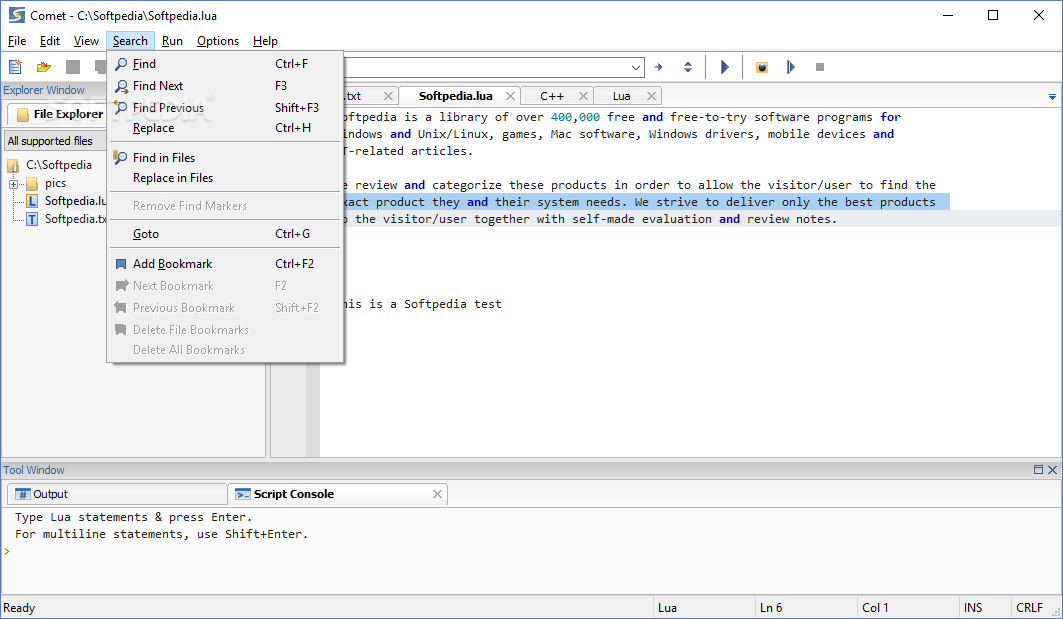
Task: Click the step-run toolbar icon
Action: [790, 67]
